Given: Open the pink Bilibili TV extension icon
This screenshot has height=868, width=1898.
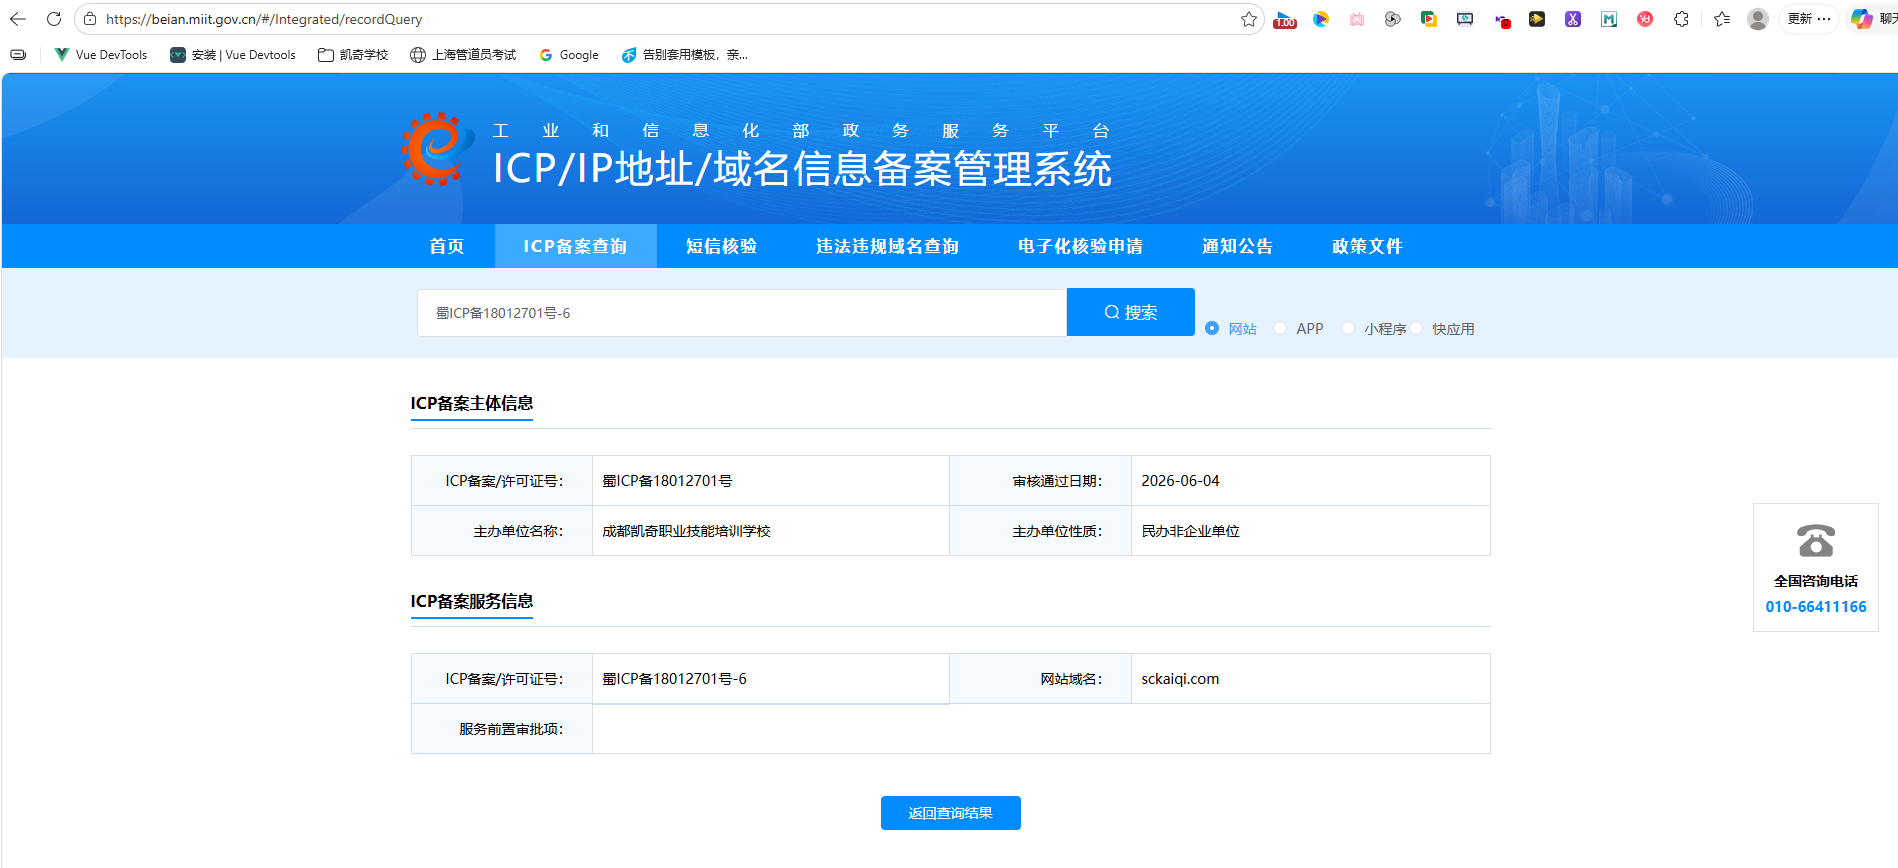Looking at the screenshot, I should [x=1357, y=19].
